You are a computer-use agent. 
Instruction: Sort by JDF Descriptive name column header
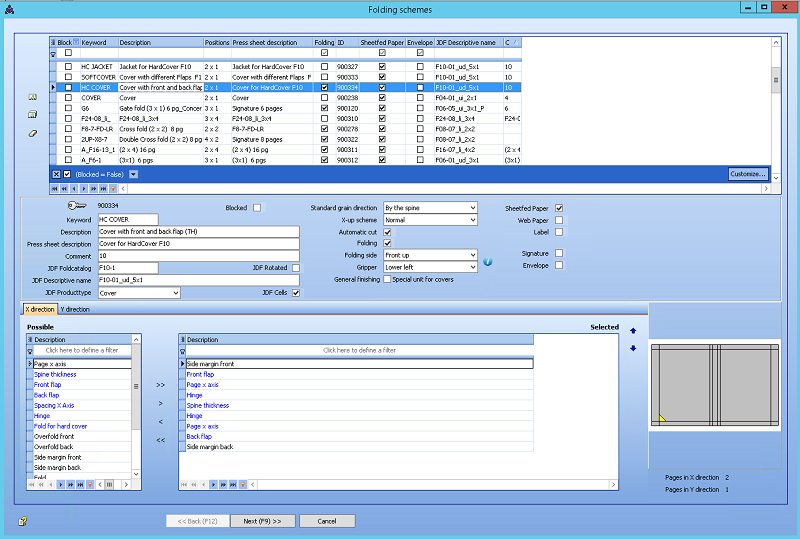click(468, 42)
